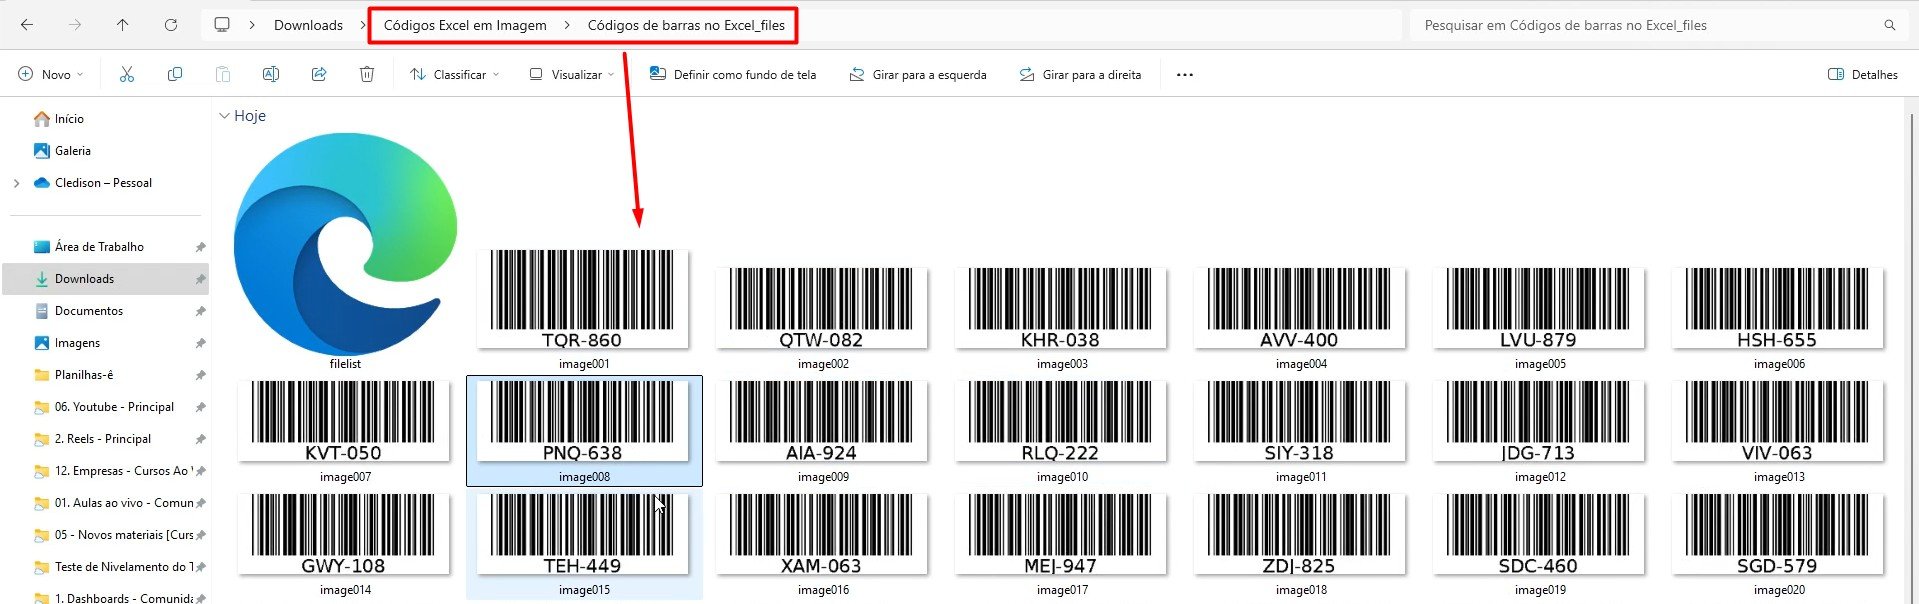Open the Classificar sort dropdown
This screenshot has height=604, width=1919.
(455, 74)
